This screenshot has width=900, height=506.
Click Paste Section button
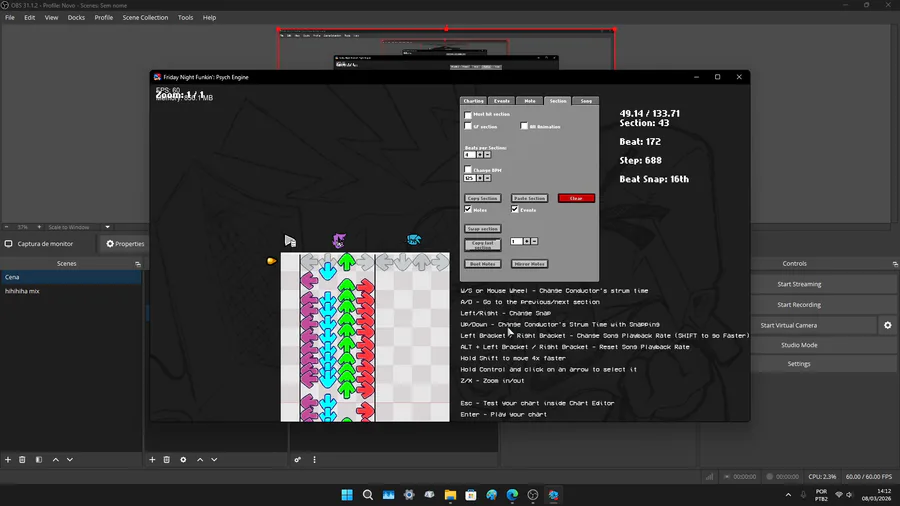coord(529,198)
